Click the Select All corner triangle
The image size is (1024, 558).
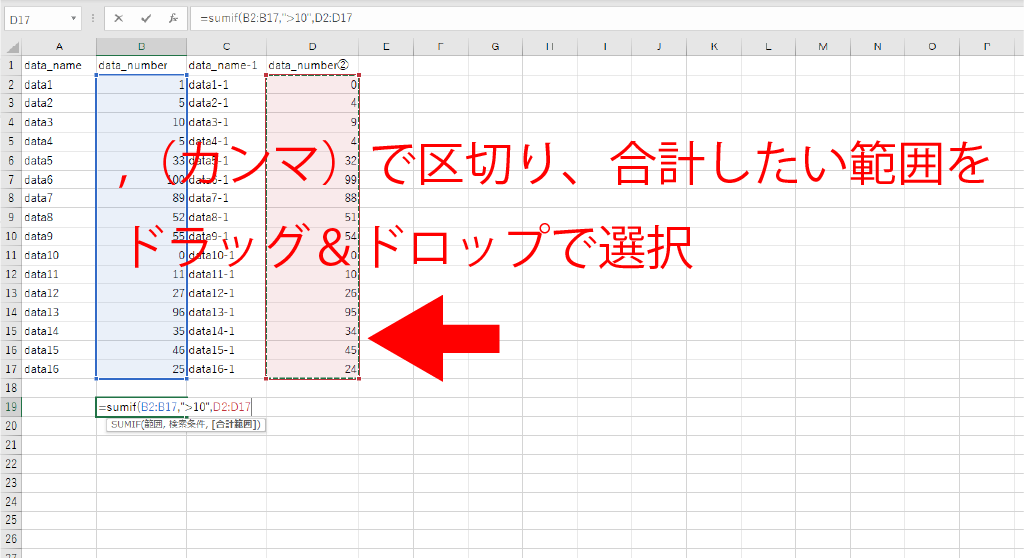click(11, 47)
